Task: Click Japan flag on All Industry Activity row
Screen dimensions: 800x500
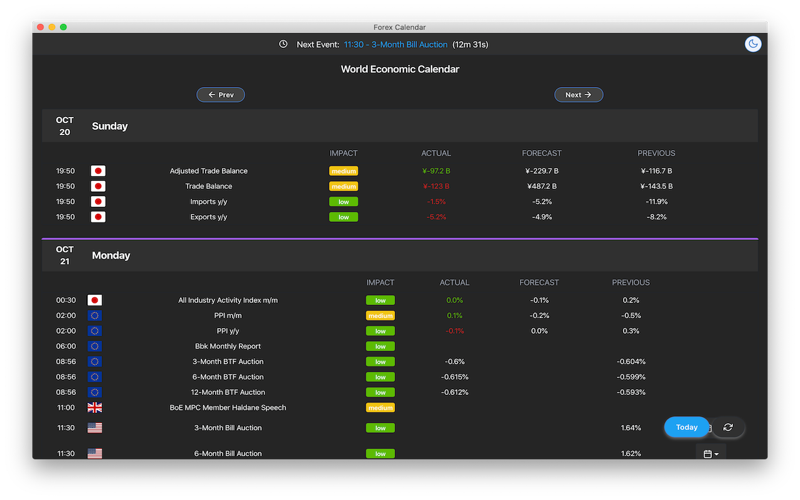Action: pos(94,301)
